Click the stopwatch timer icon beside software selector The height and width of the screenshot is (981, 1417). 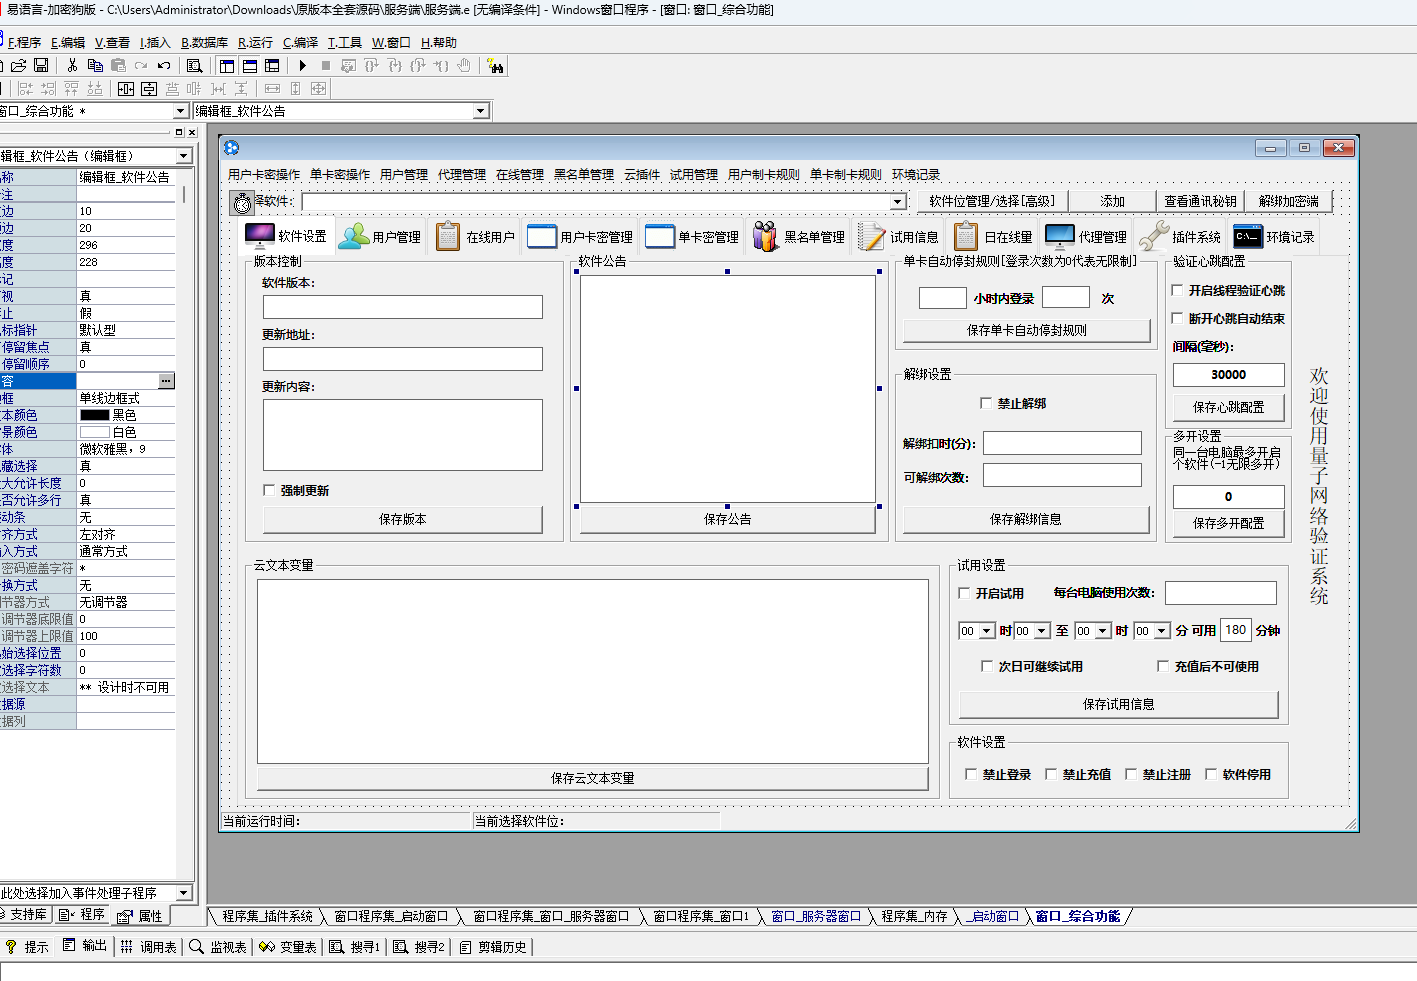242,203
